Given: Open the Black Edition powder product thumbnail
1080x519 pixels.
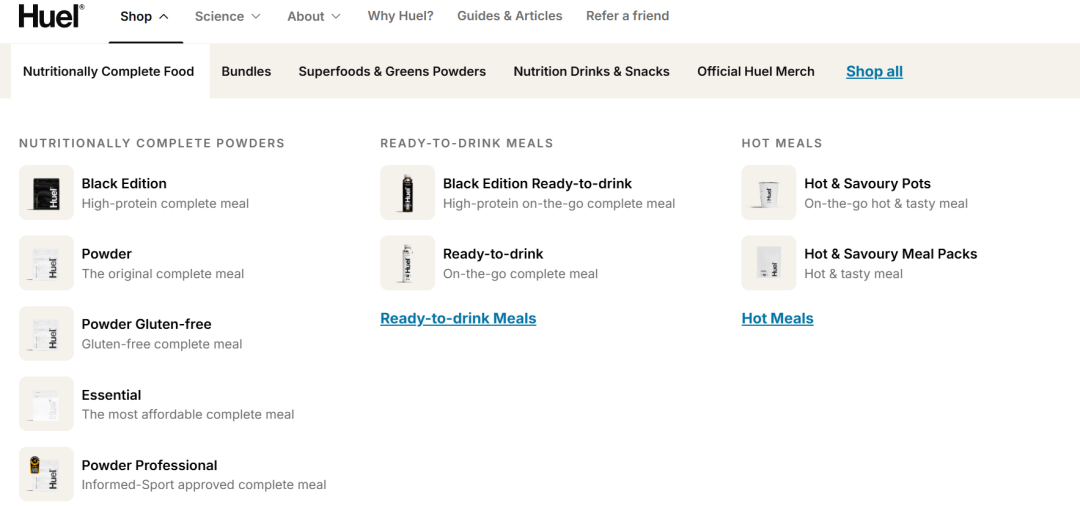Looking at the screenshot, I should [46, 193].
